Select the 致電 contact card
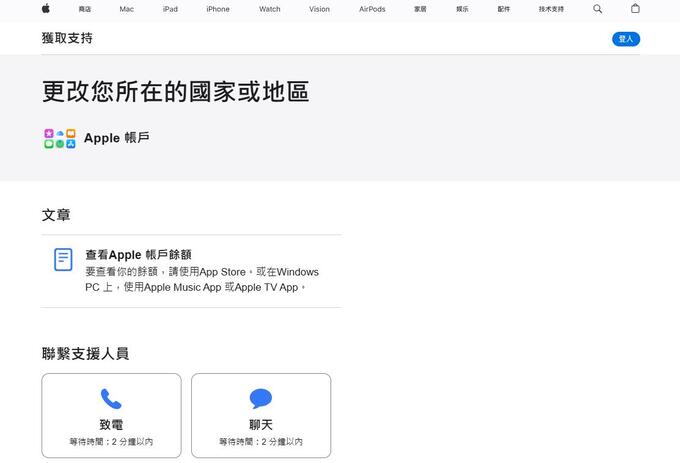The width and height of the screenshot is (680, 463). [x=111, y=415]
